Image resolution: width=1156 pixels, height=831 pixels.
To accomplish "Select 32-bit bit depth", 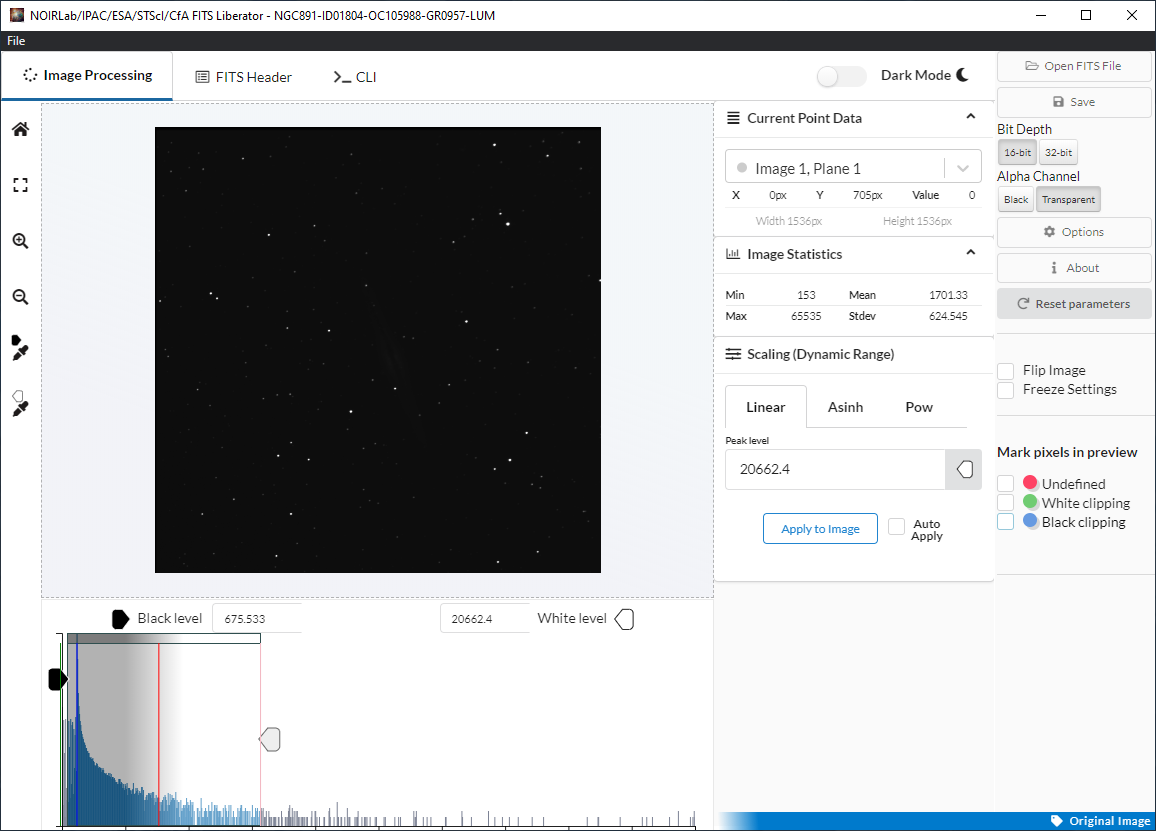I will [x=1059, y=153].
